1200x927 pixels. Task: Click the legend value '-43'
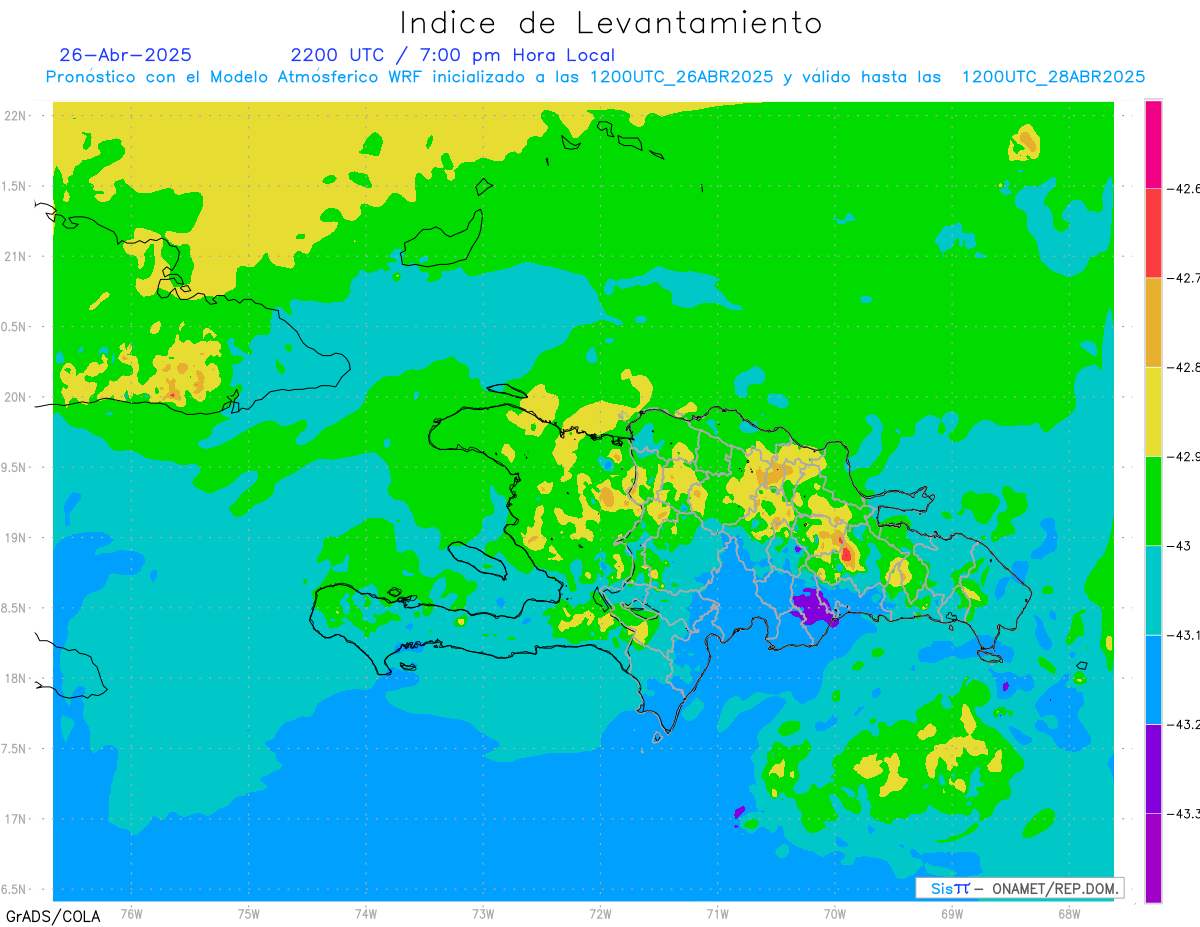click(1180, 545)
